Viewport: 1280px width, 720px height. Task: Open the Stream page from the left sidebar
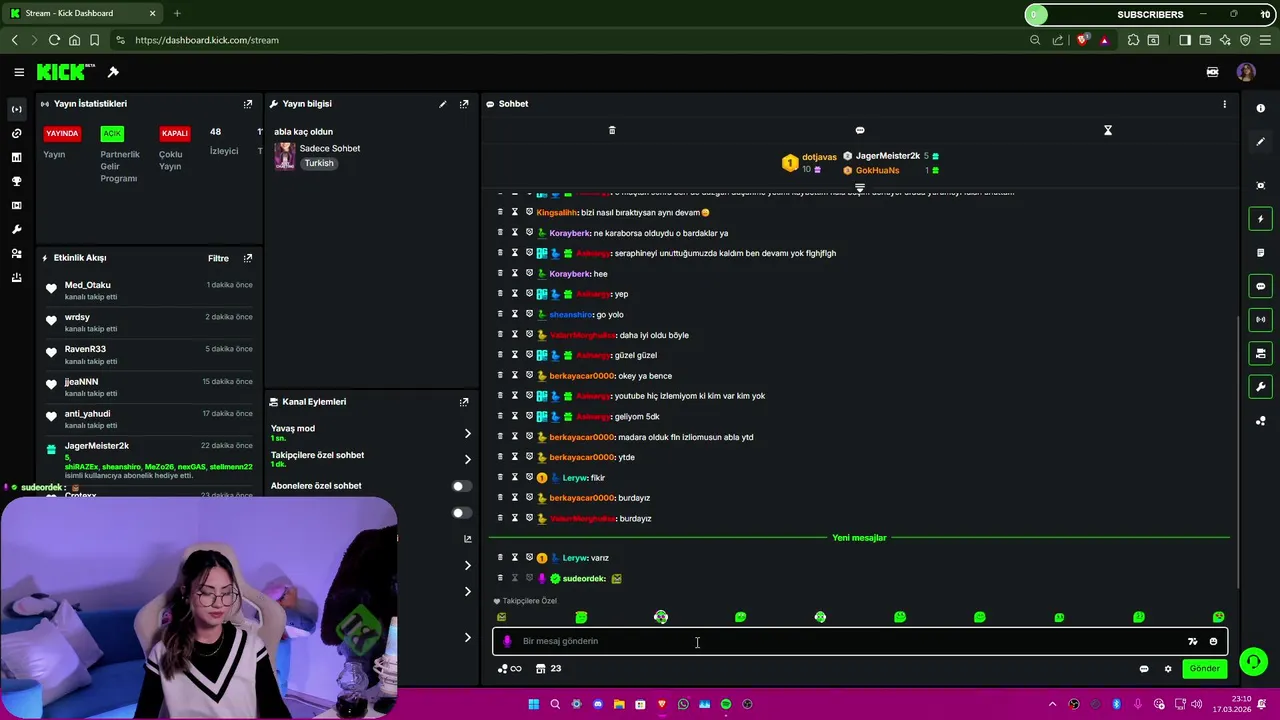pyautogui.click(x=16, y=109)
